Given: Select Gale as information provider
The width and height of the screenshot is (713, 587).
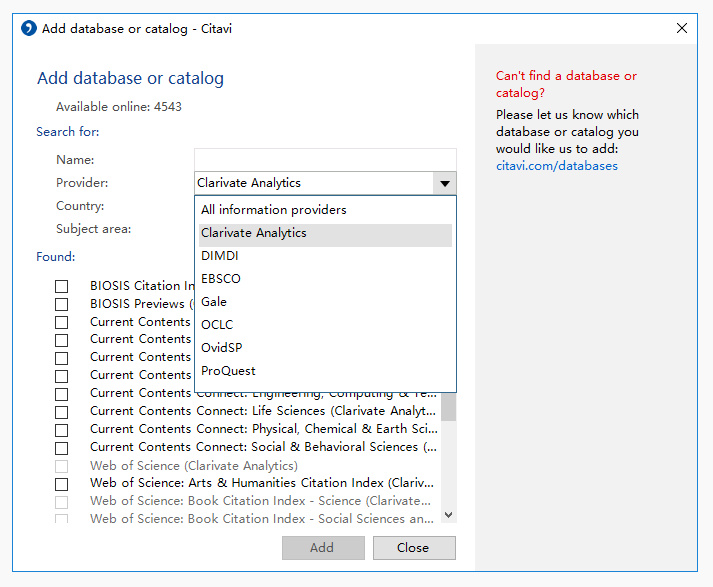Looking at the screenshot, I should [214, 302].
